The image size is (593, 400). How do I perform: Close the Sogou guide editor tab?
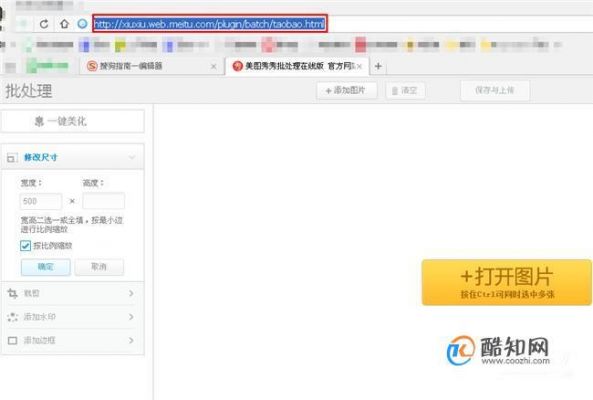point(214,67)
